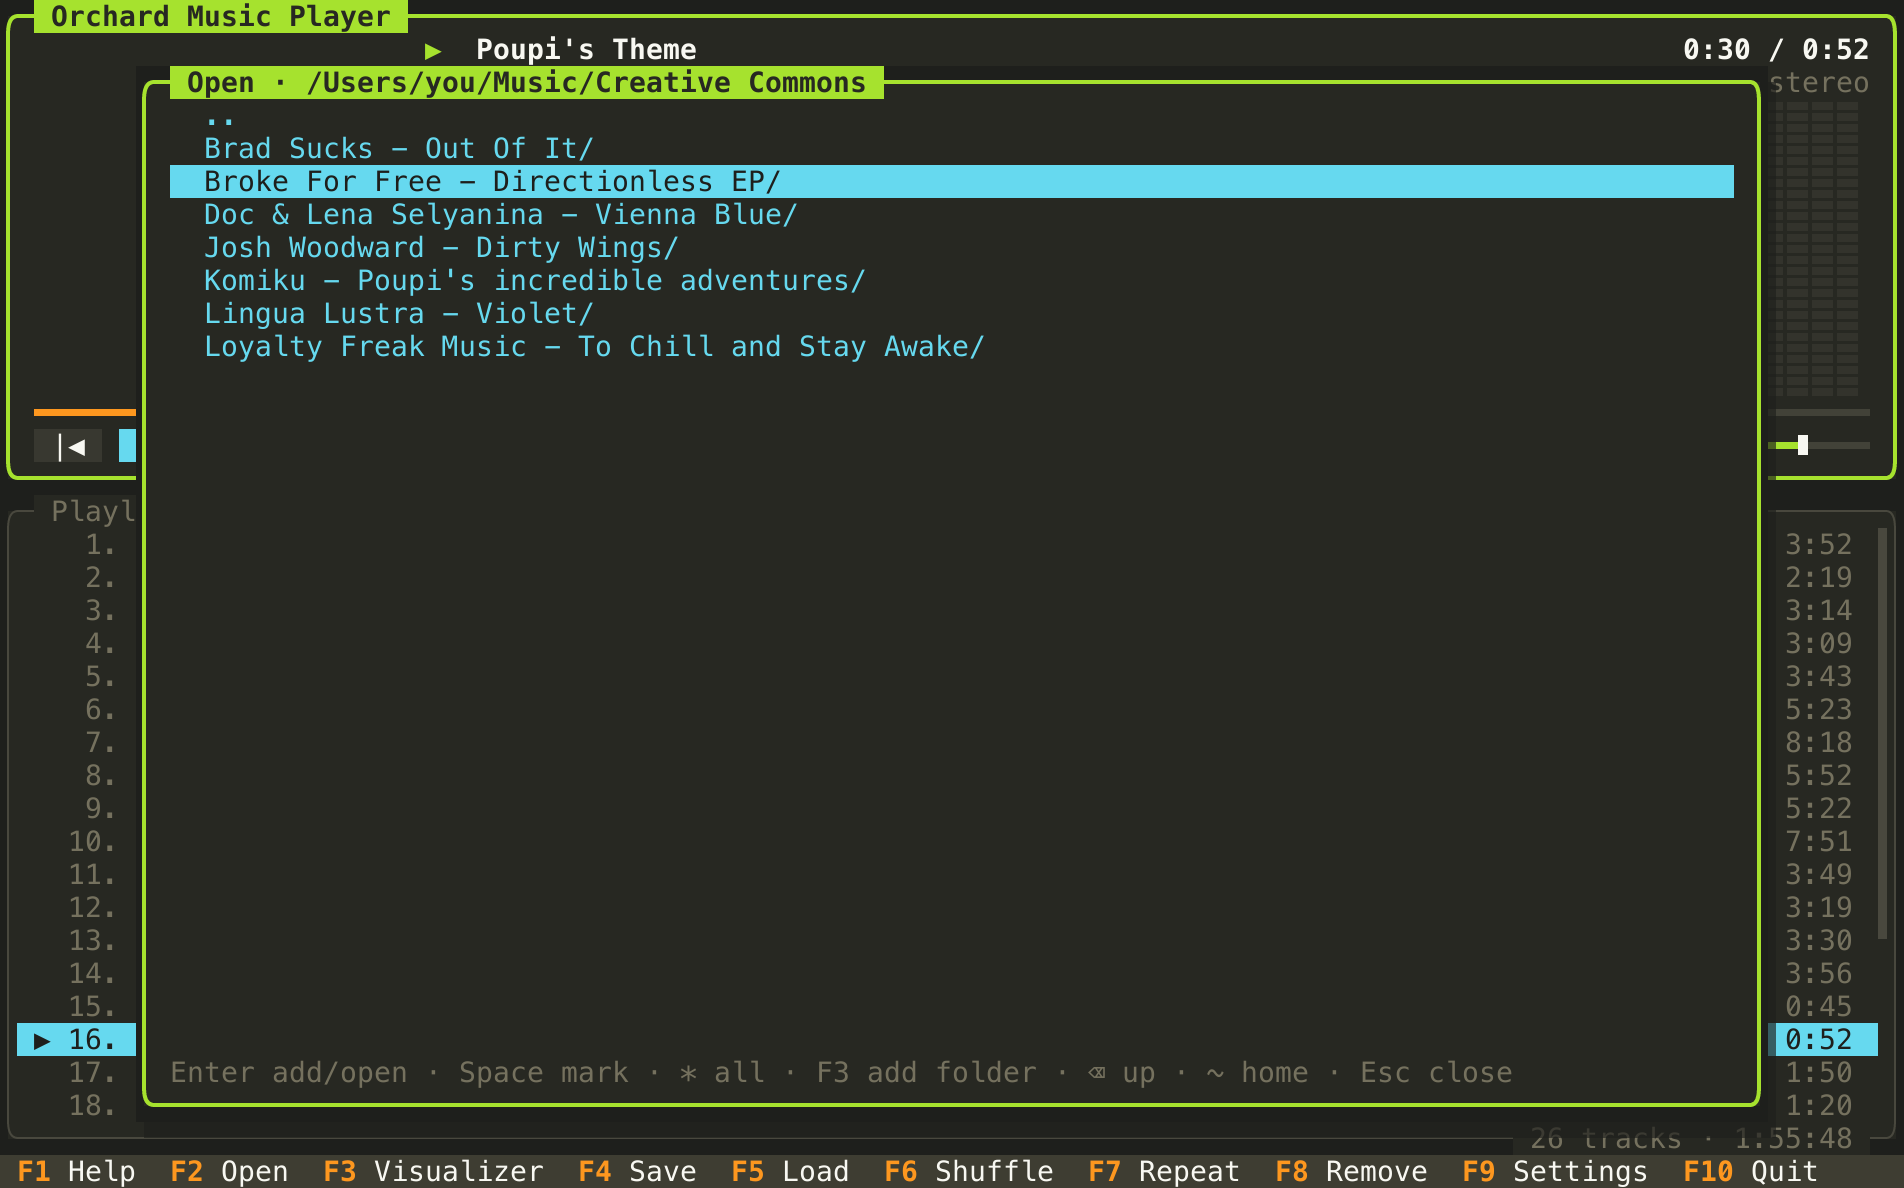The height and width of the screenshot is (1188, 1904).
Task: Click F8 Remove in function bar
Action: tap(1351, 1171)
